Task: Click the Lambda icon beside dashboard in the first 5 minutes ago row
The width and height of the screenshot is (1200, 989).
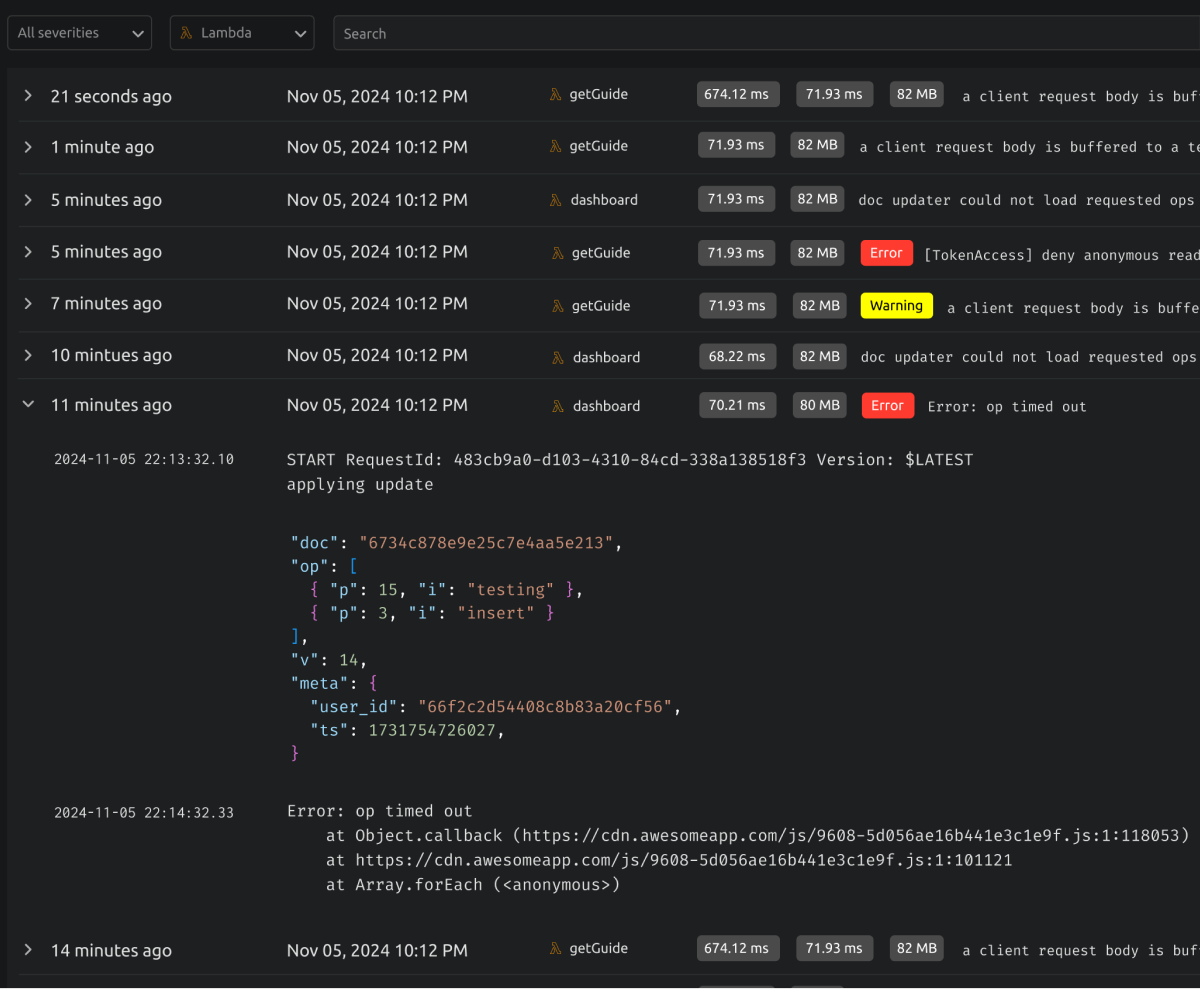Action: (x=556, y=200)
